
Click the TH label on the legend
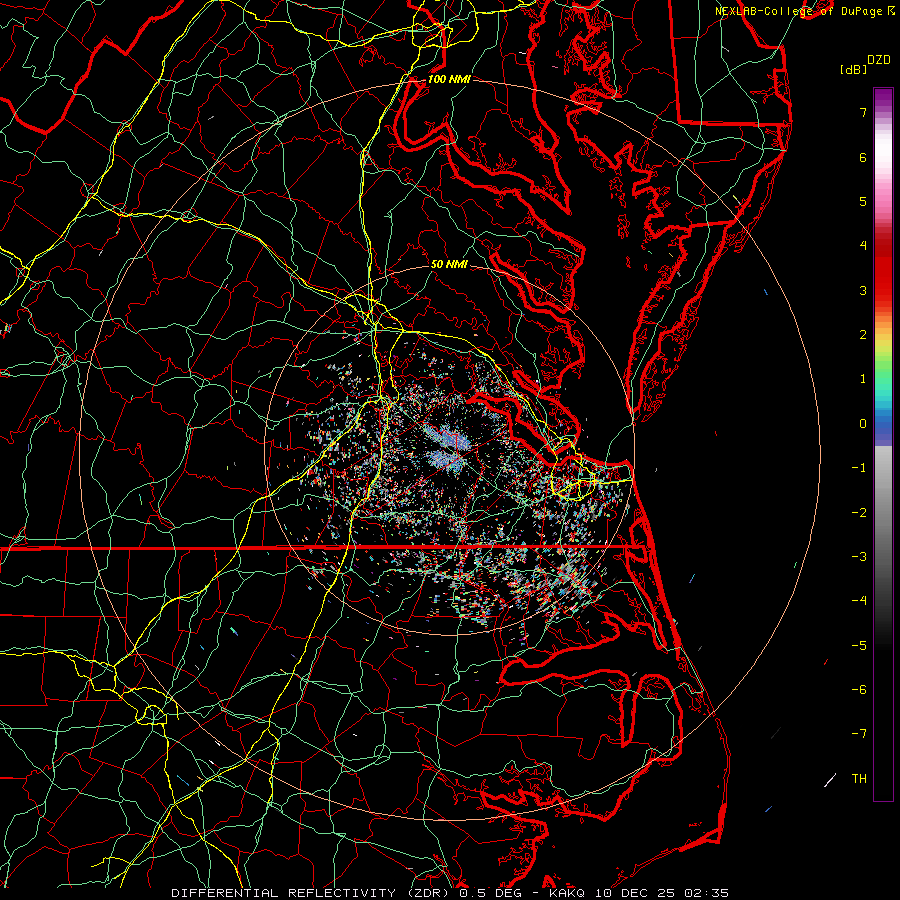[859, 778]
